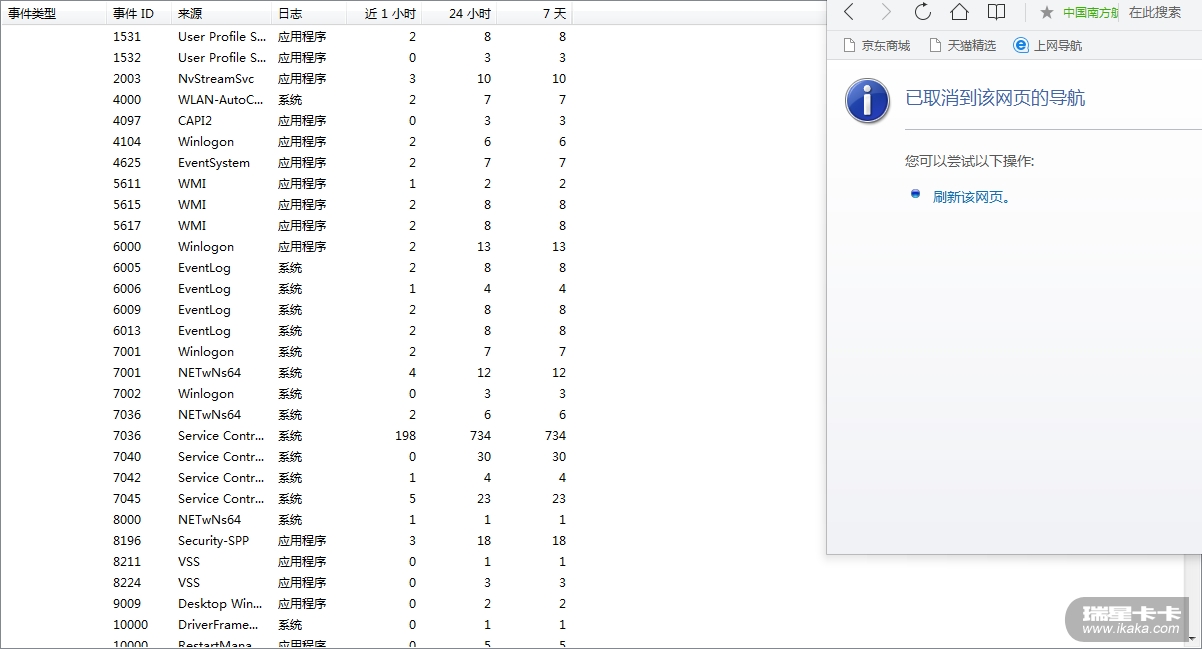This screenshot has width=1202, height=649.
Task: Click the 198 count in 近 1 小时
Action: pos(405,435)
